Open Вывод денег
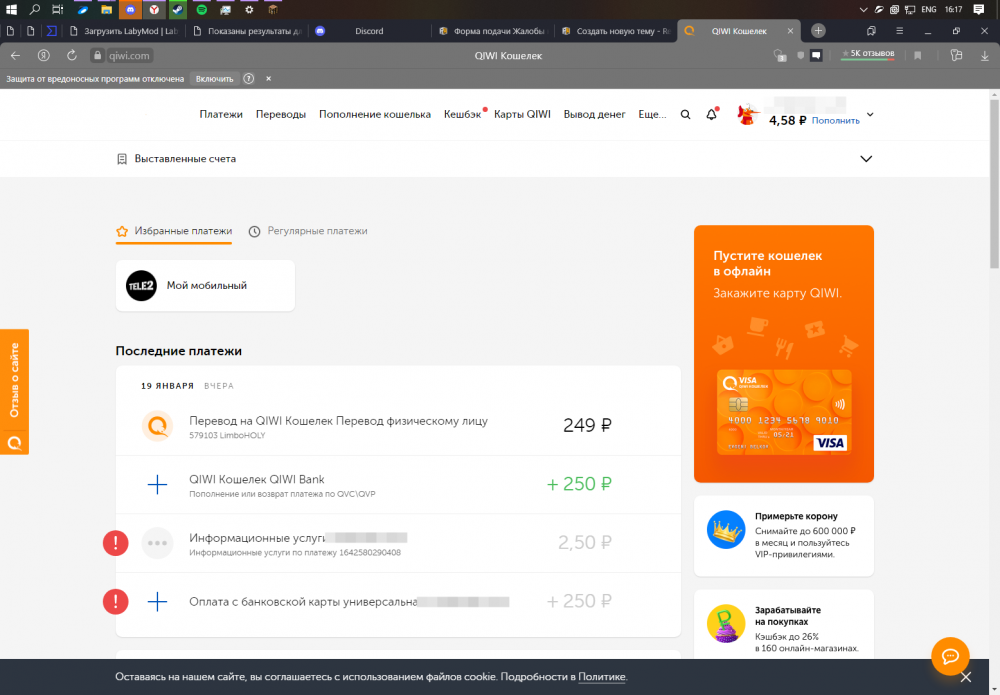 click(x=594, y=114)
